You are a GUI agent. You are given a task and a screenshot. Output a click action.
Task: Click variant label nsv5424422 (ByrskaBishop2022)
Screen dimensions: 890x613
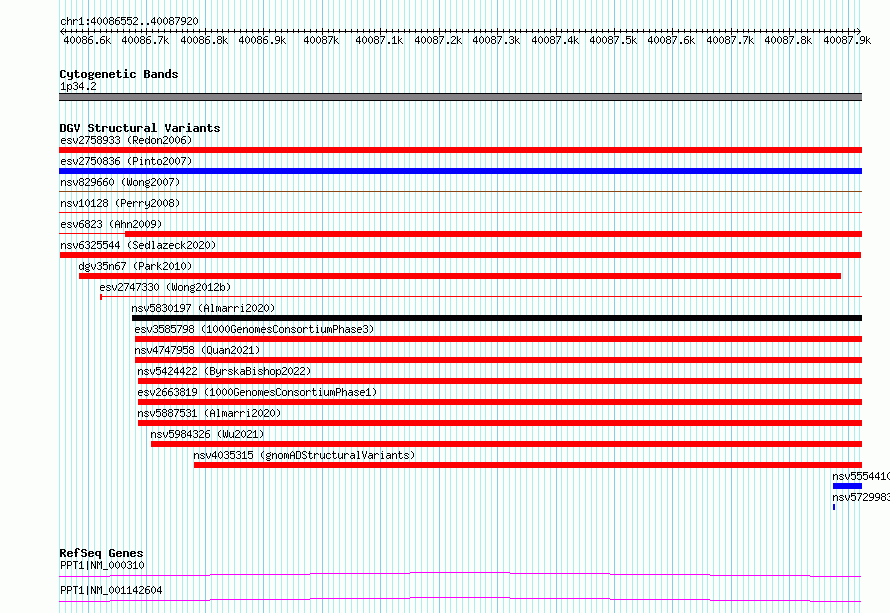coord(224,371)
